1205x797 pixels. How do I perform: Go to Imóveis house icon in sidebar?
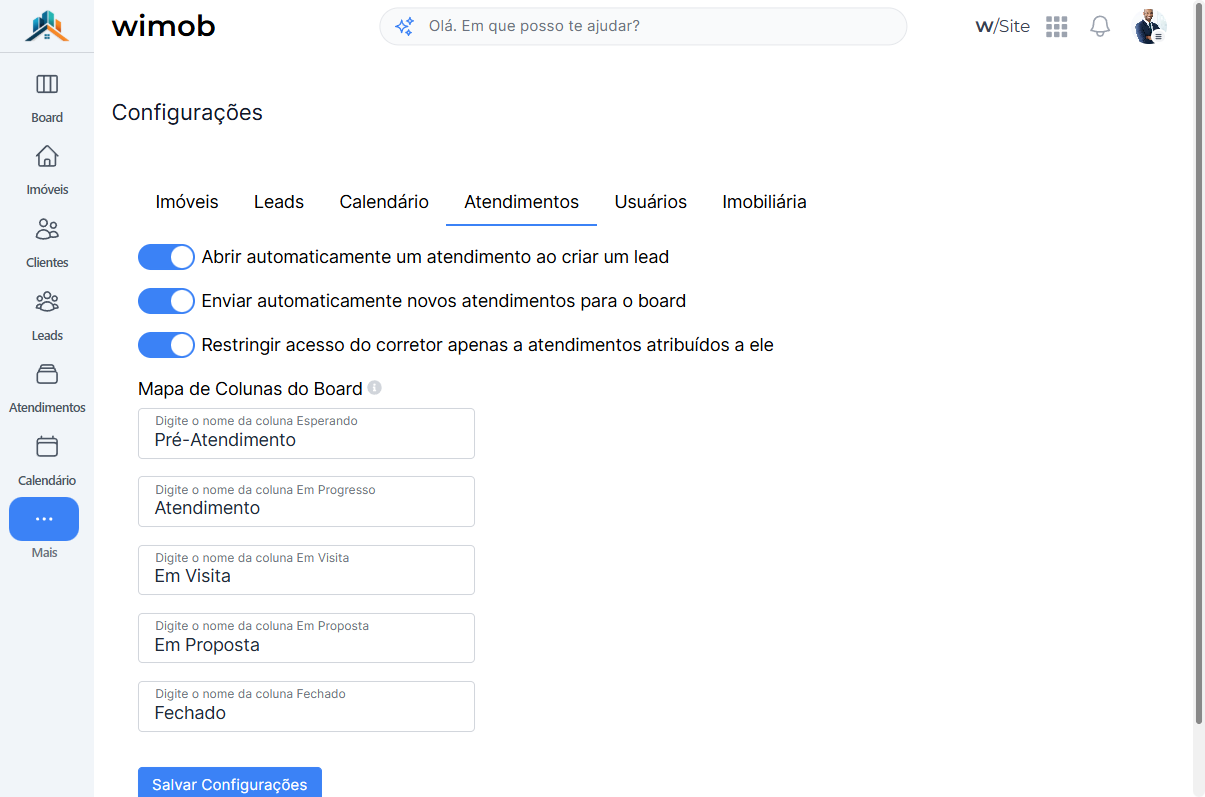[47, 156]
